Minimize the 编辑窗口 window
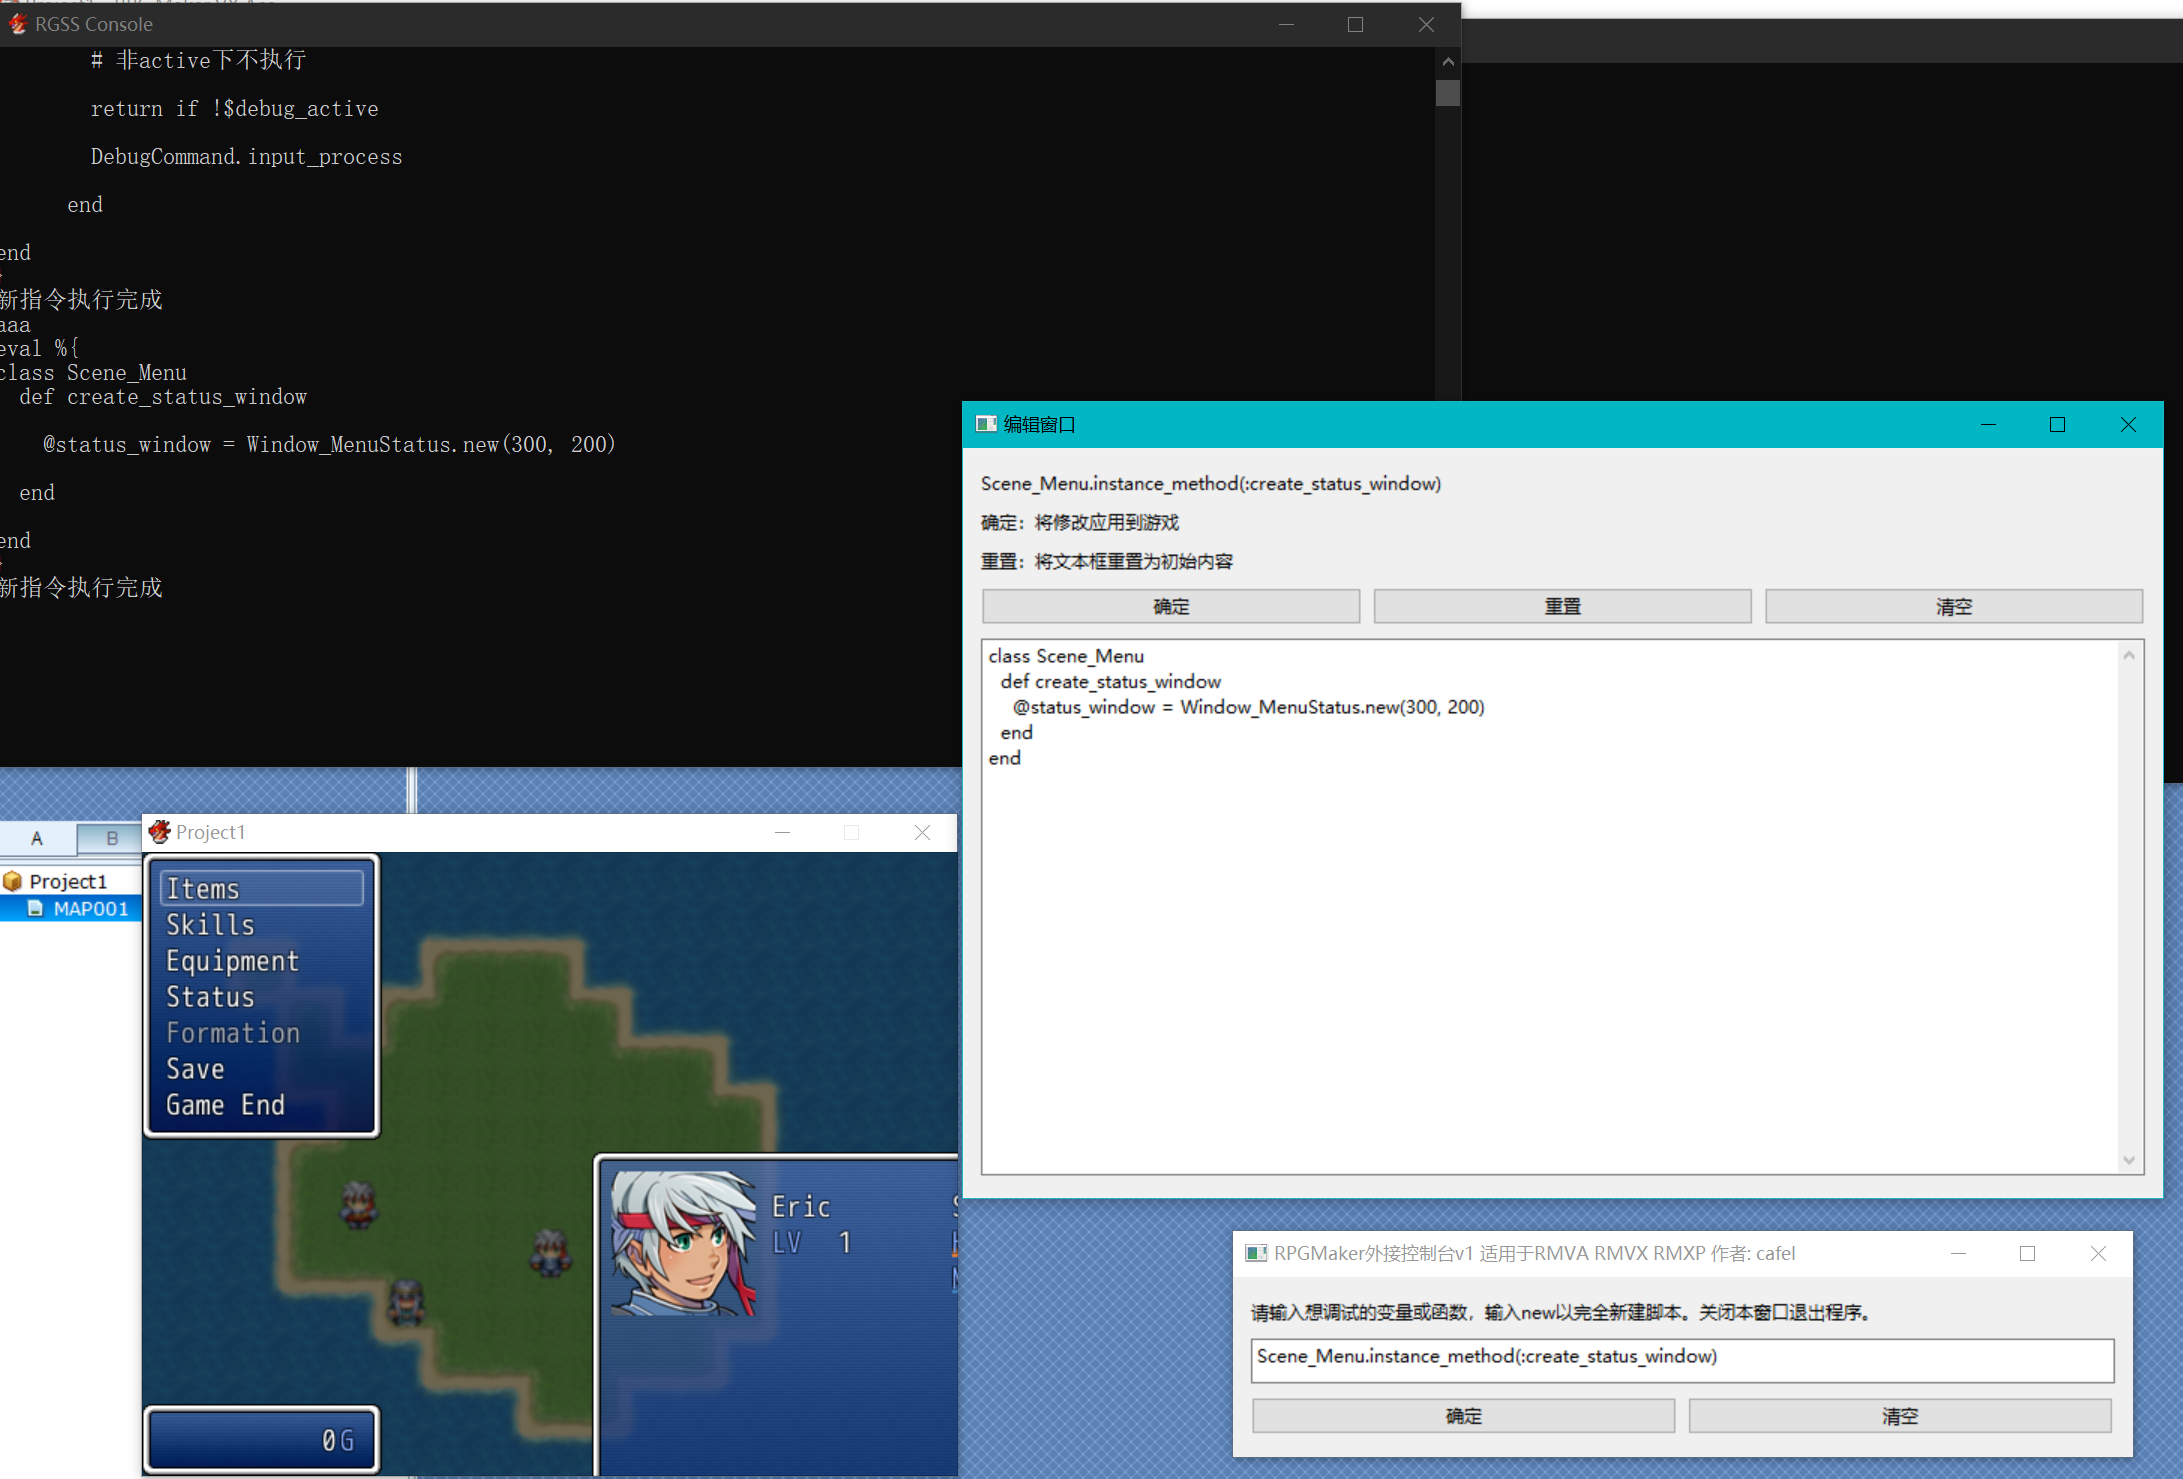The image size is (2183, 1479). click(x=1988, y=424)
